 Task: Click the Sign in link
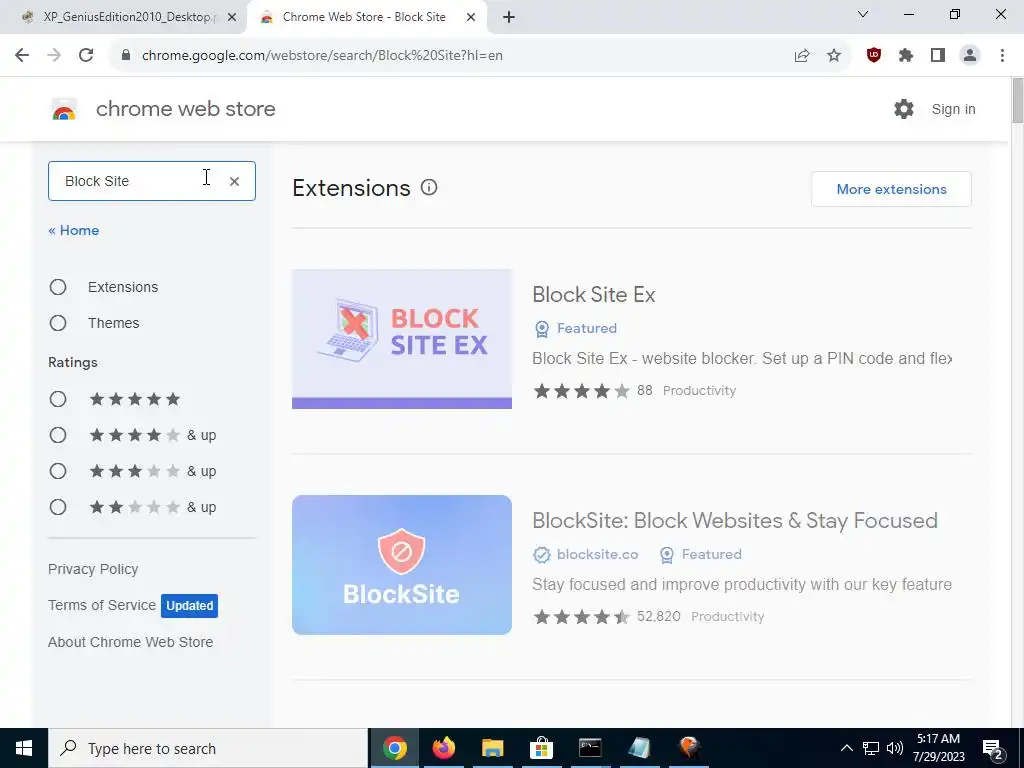953,109
